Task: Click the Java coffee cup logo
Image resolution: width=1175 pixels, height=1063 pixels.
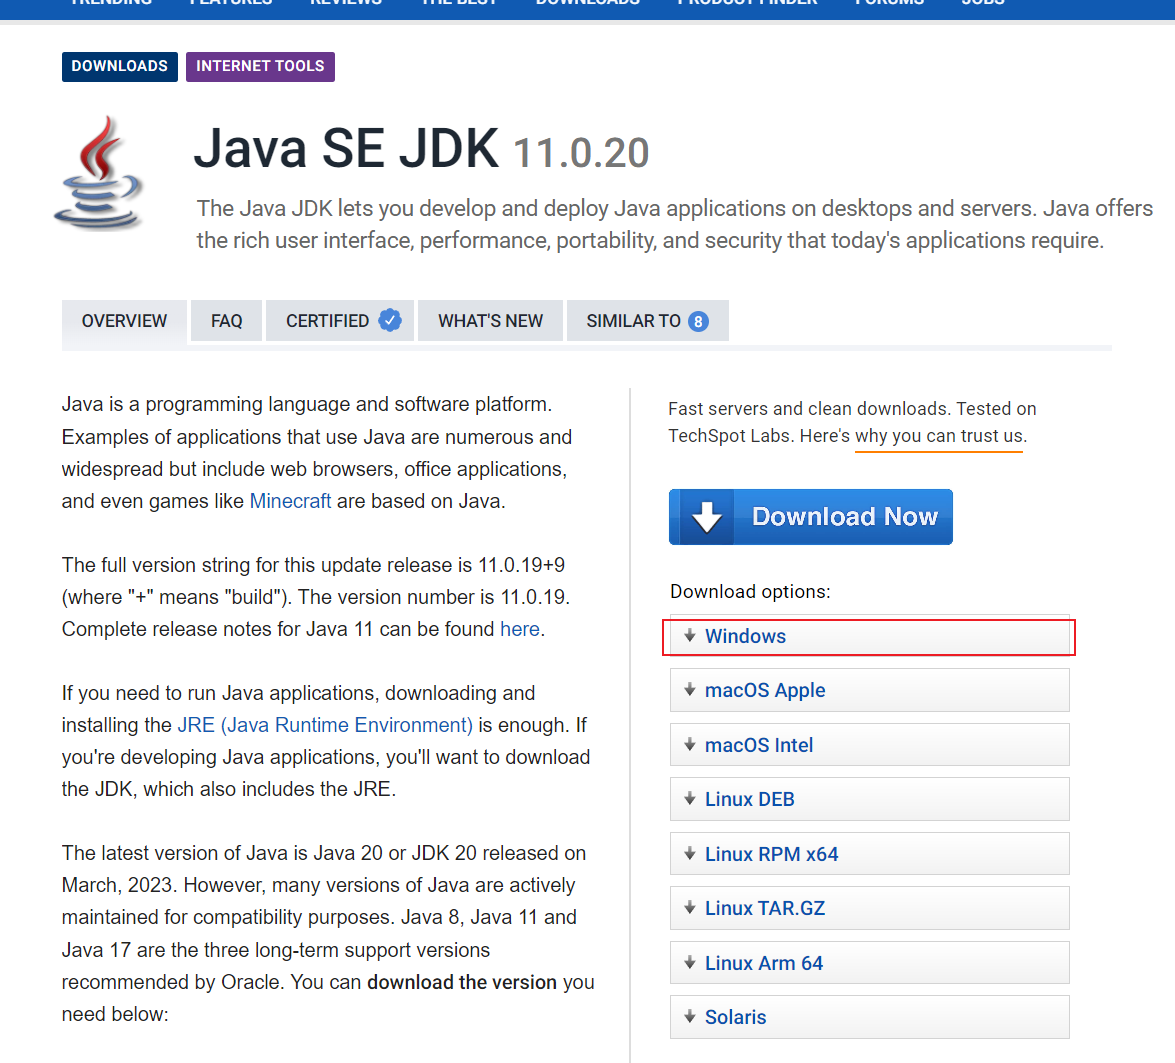Action: coord(99,172)
